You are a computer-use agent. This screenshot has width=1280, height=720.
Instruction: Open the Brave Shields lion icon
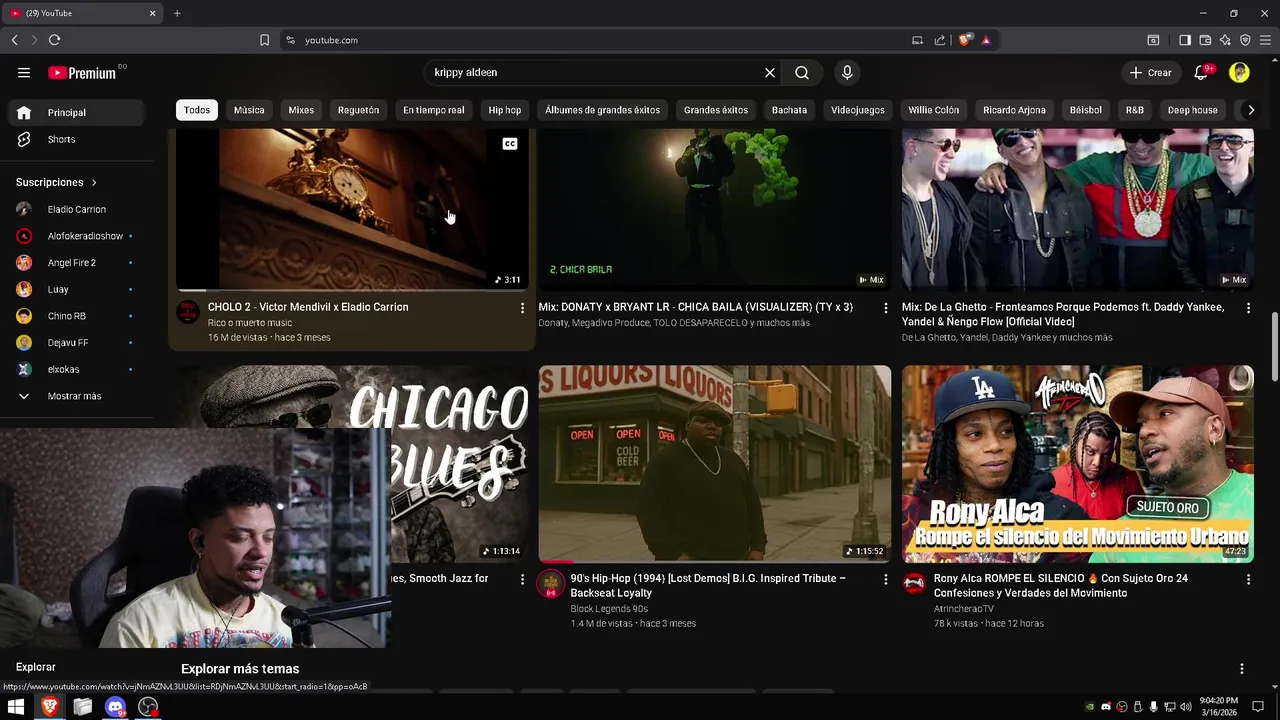(965, 40)
